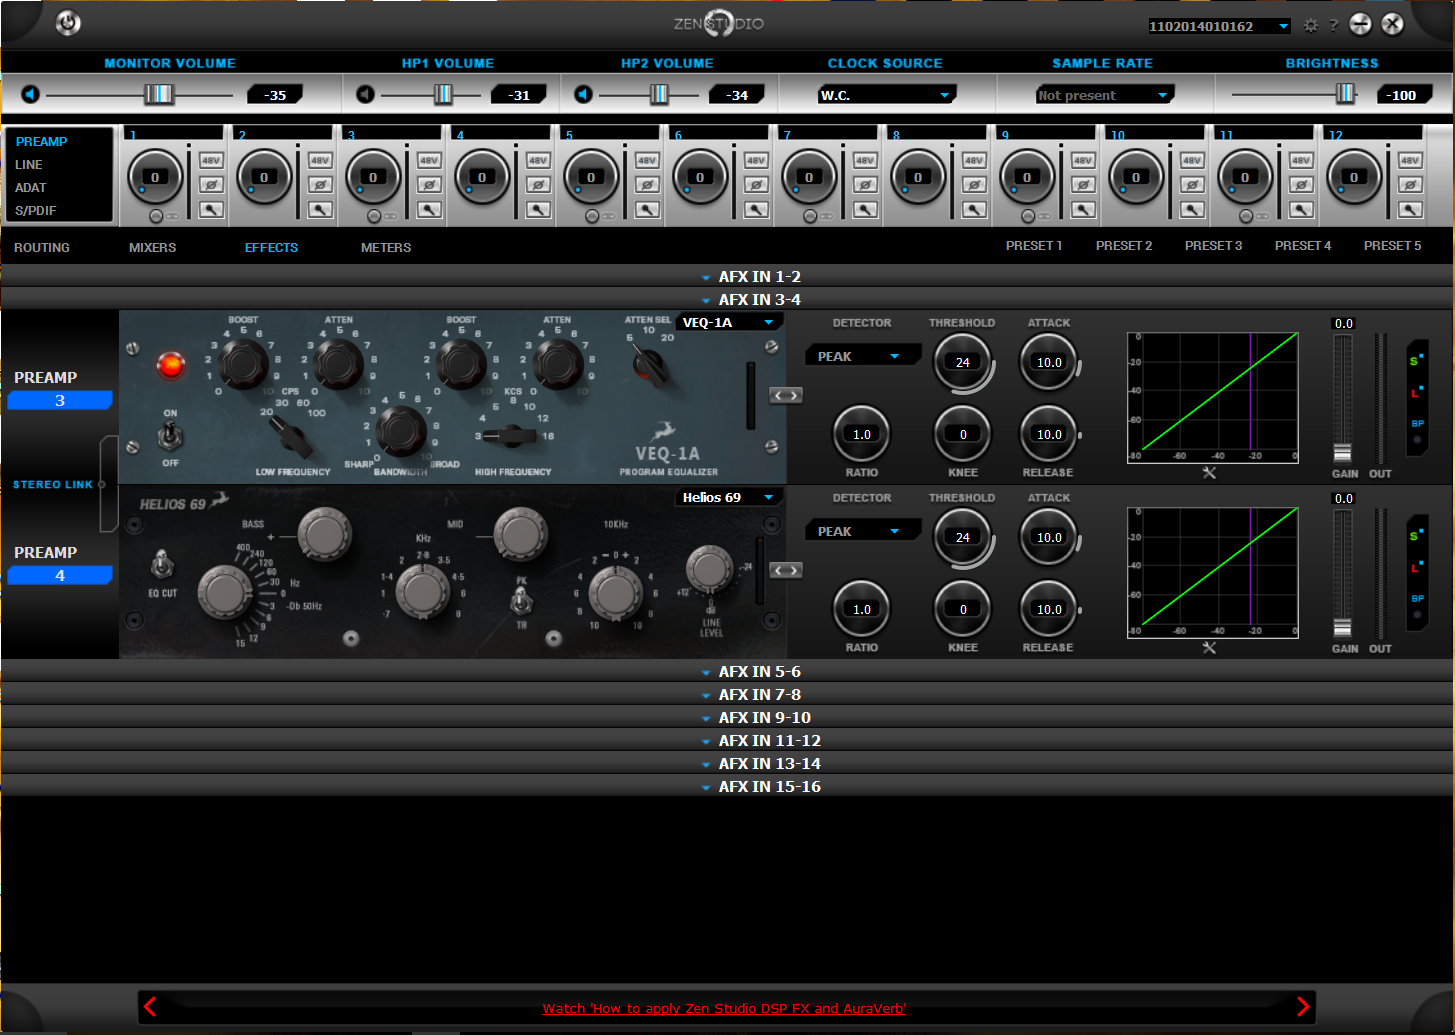
Task: Set Threshold value on the lower compressor
Action: [962, 536]
